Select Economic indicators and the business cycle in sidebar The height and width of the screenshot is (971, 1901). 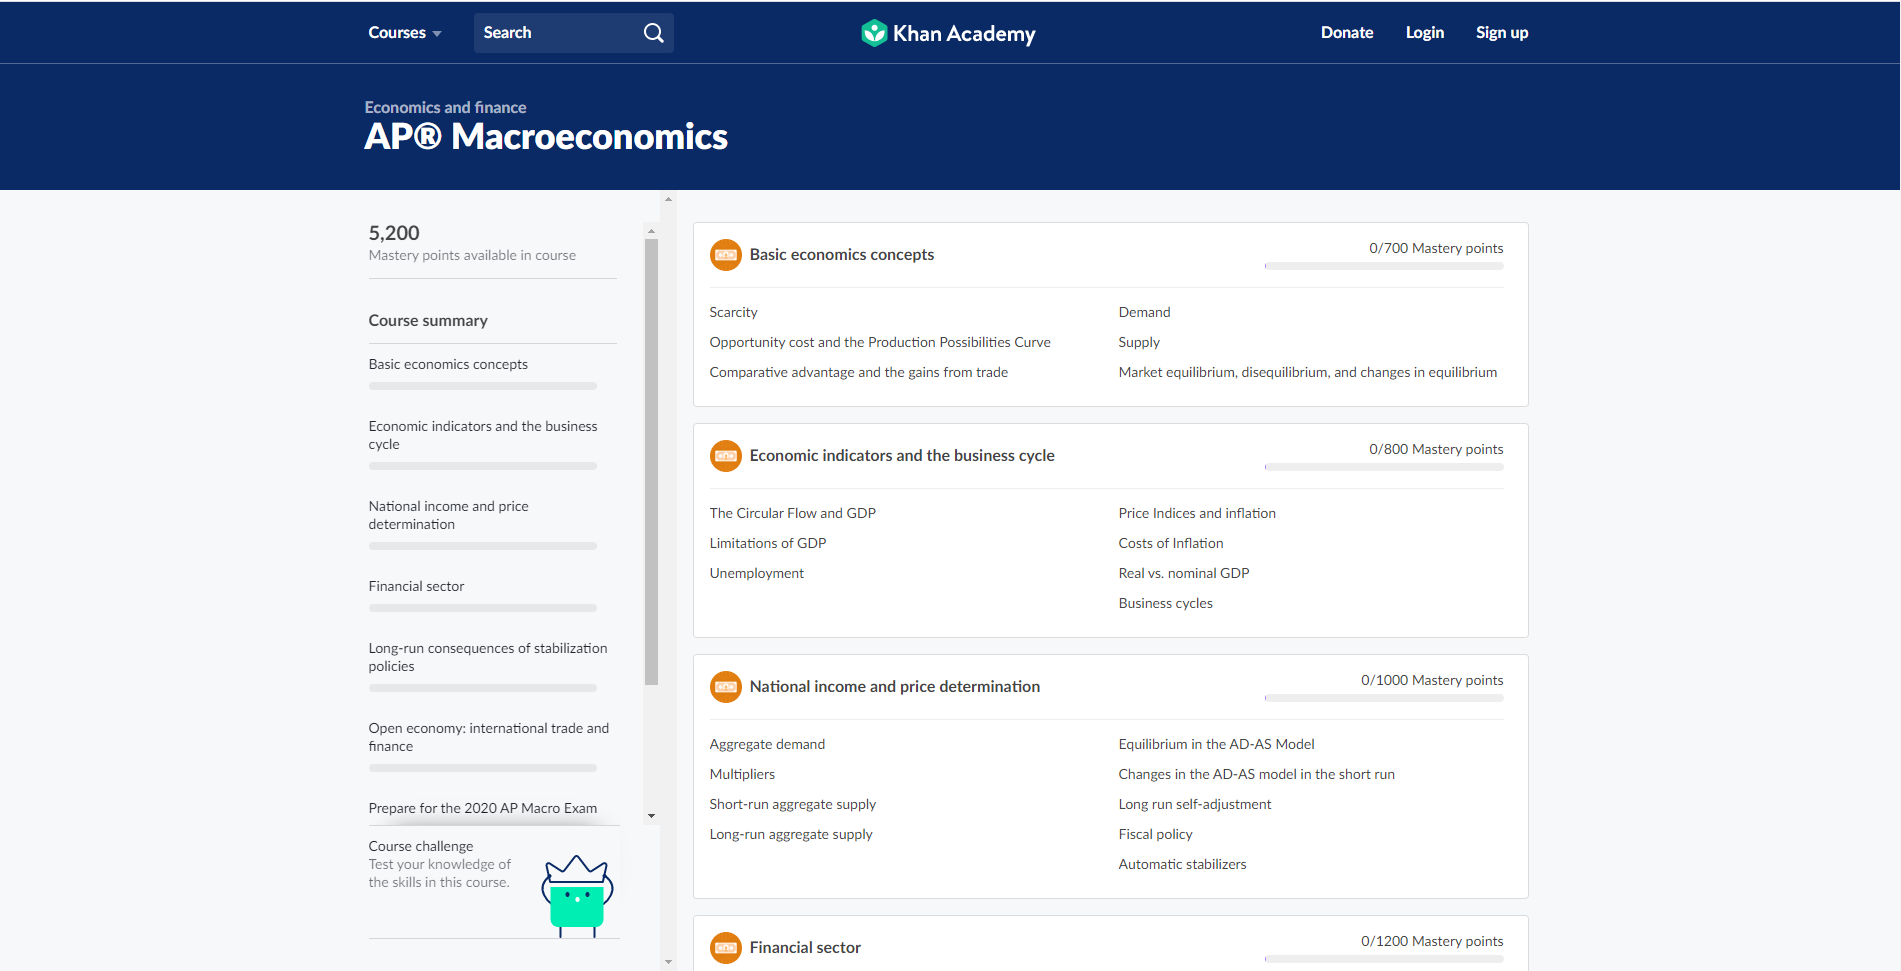pos(483,435)
